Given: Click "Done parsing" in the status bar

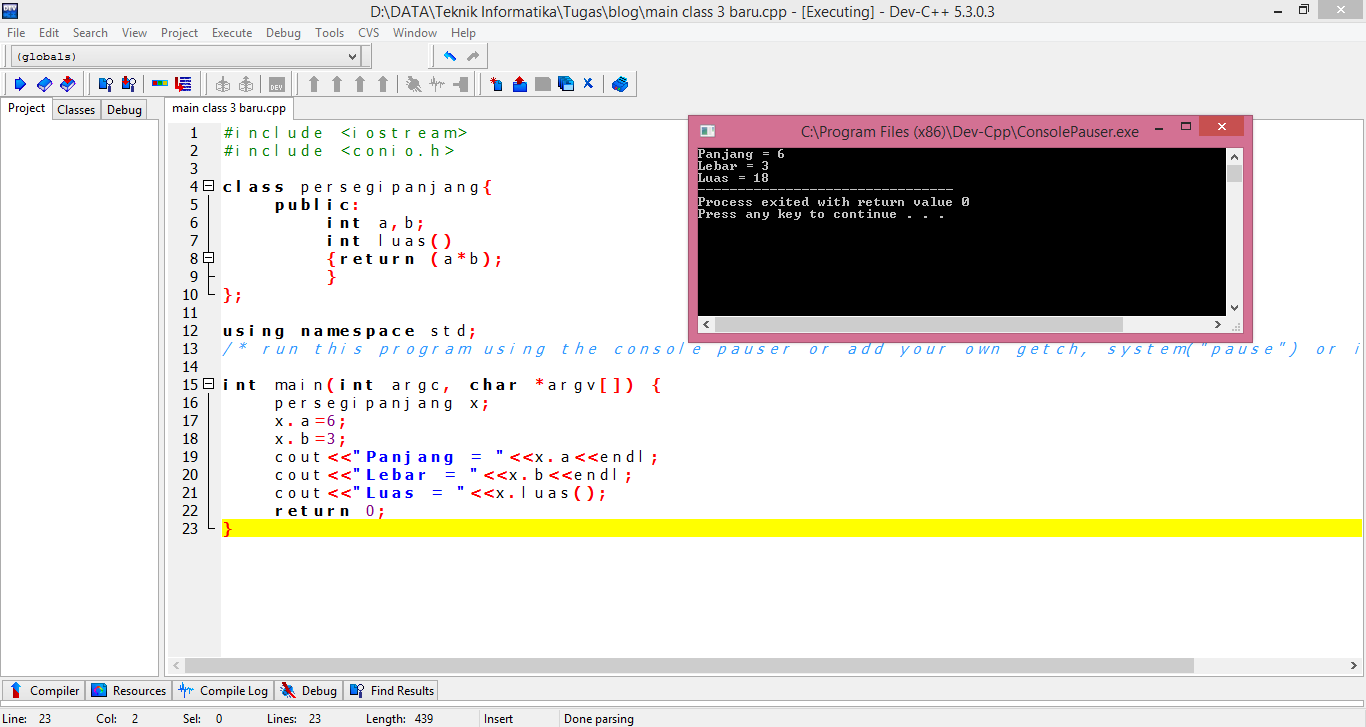Looking at the screenshot, I should tap(598, 718).
